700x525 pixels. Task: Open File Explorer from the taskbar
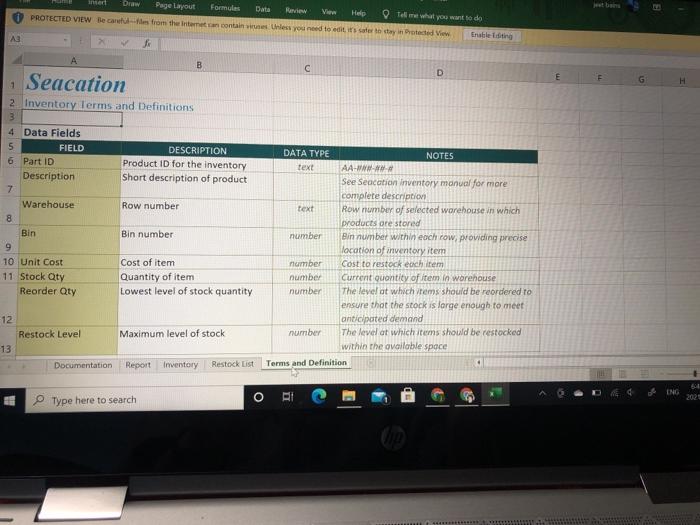coord(349,396)
